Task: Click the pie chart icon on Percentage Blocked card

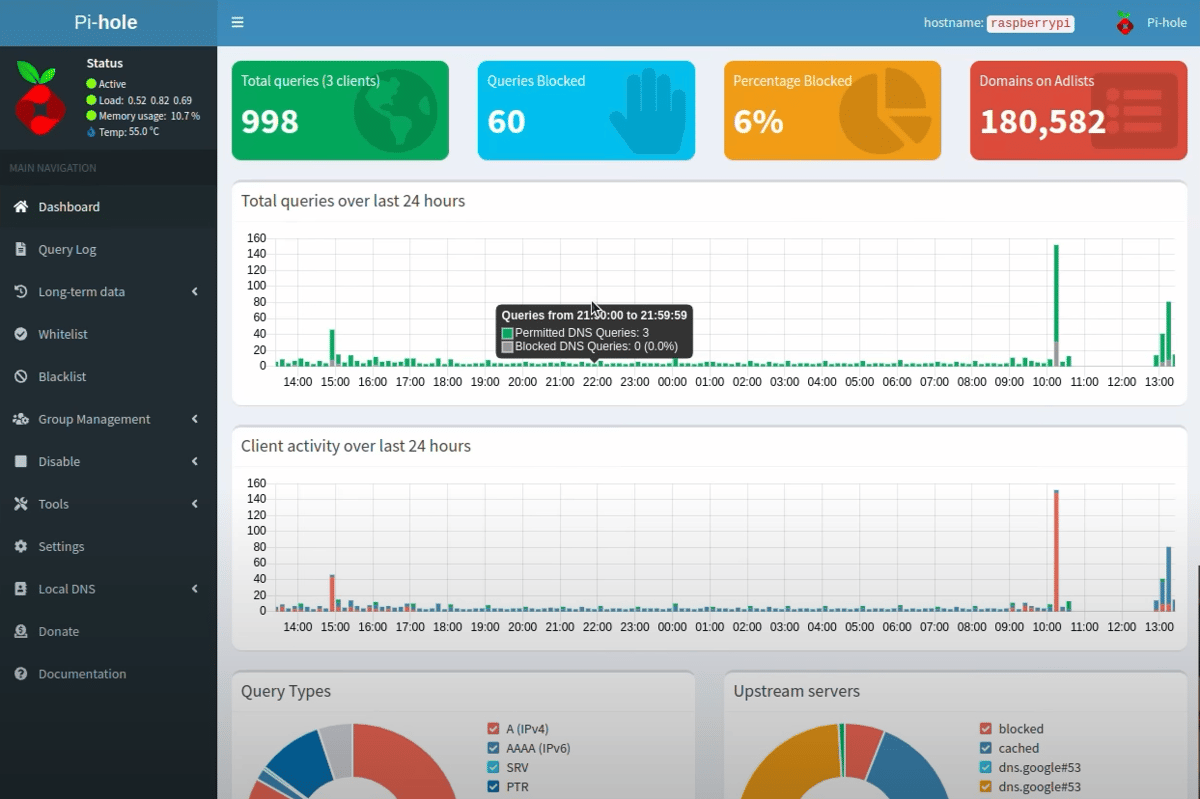Action: (885, 110)
